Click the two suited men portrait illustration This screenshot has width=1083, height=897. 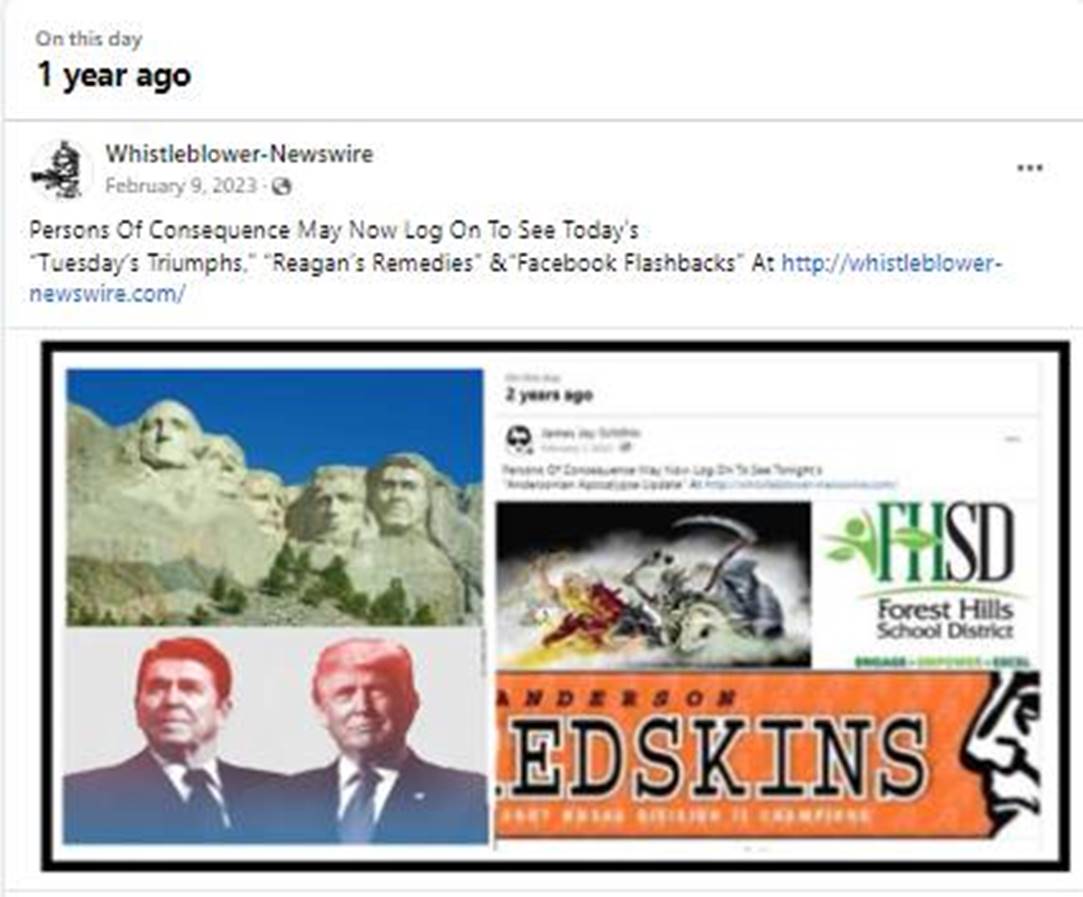274,736
